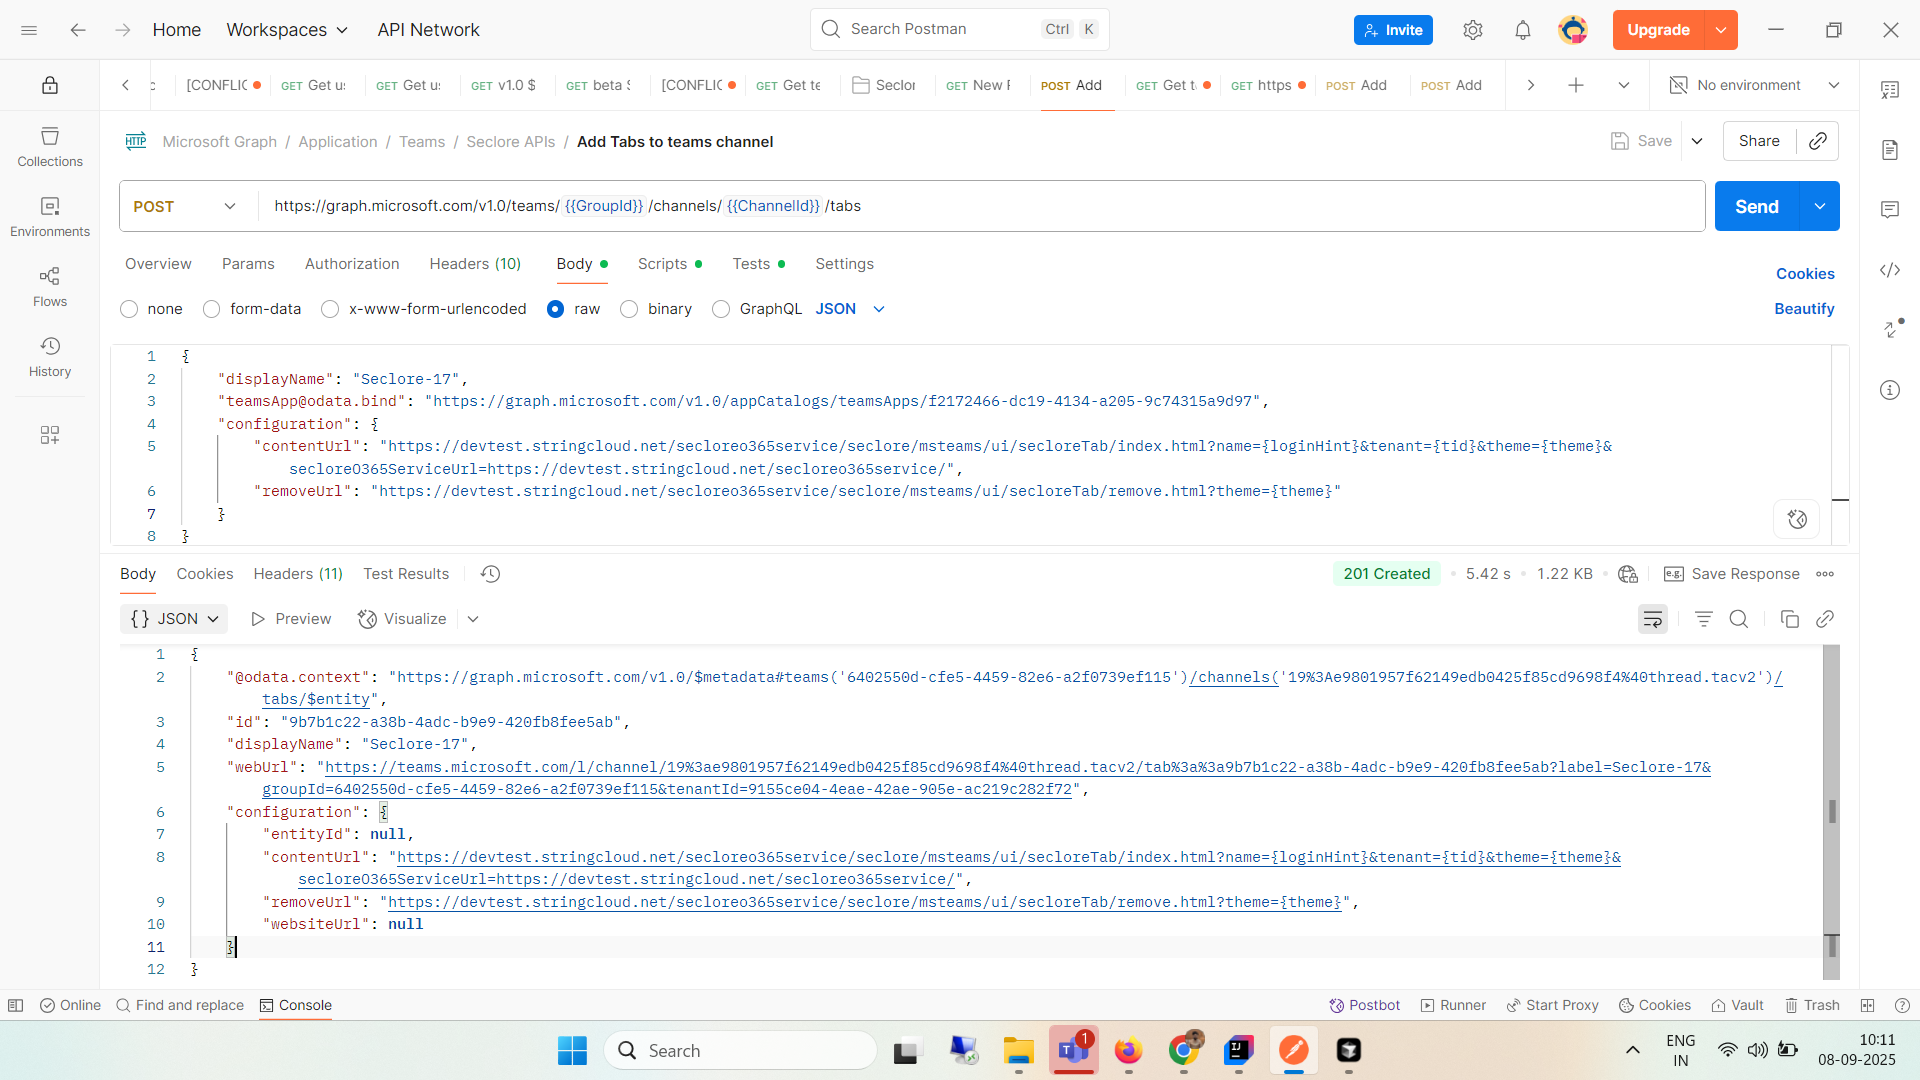Copy the response body
The width and height of the screenshot is (1920, 1080).
tap(1790, 619)
